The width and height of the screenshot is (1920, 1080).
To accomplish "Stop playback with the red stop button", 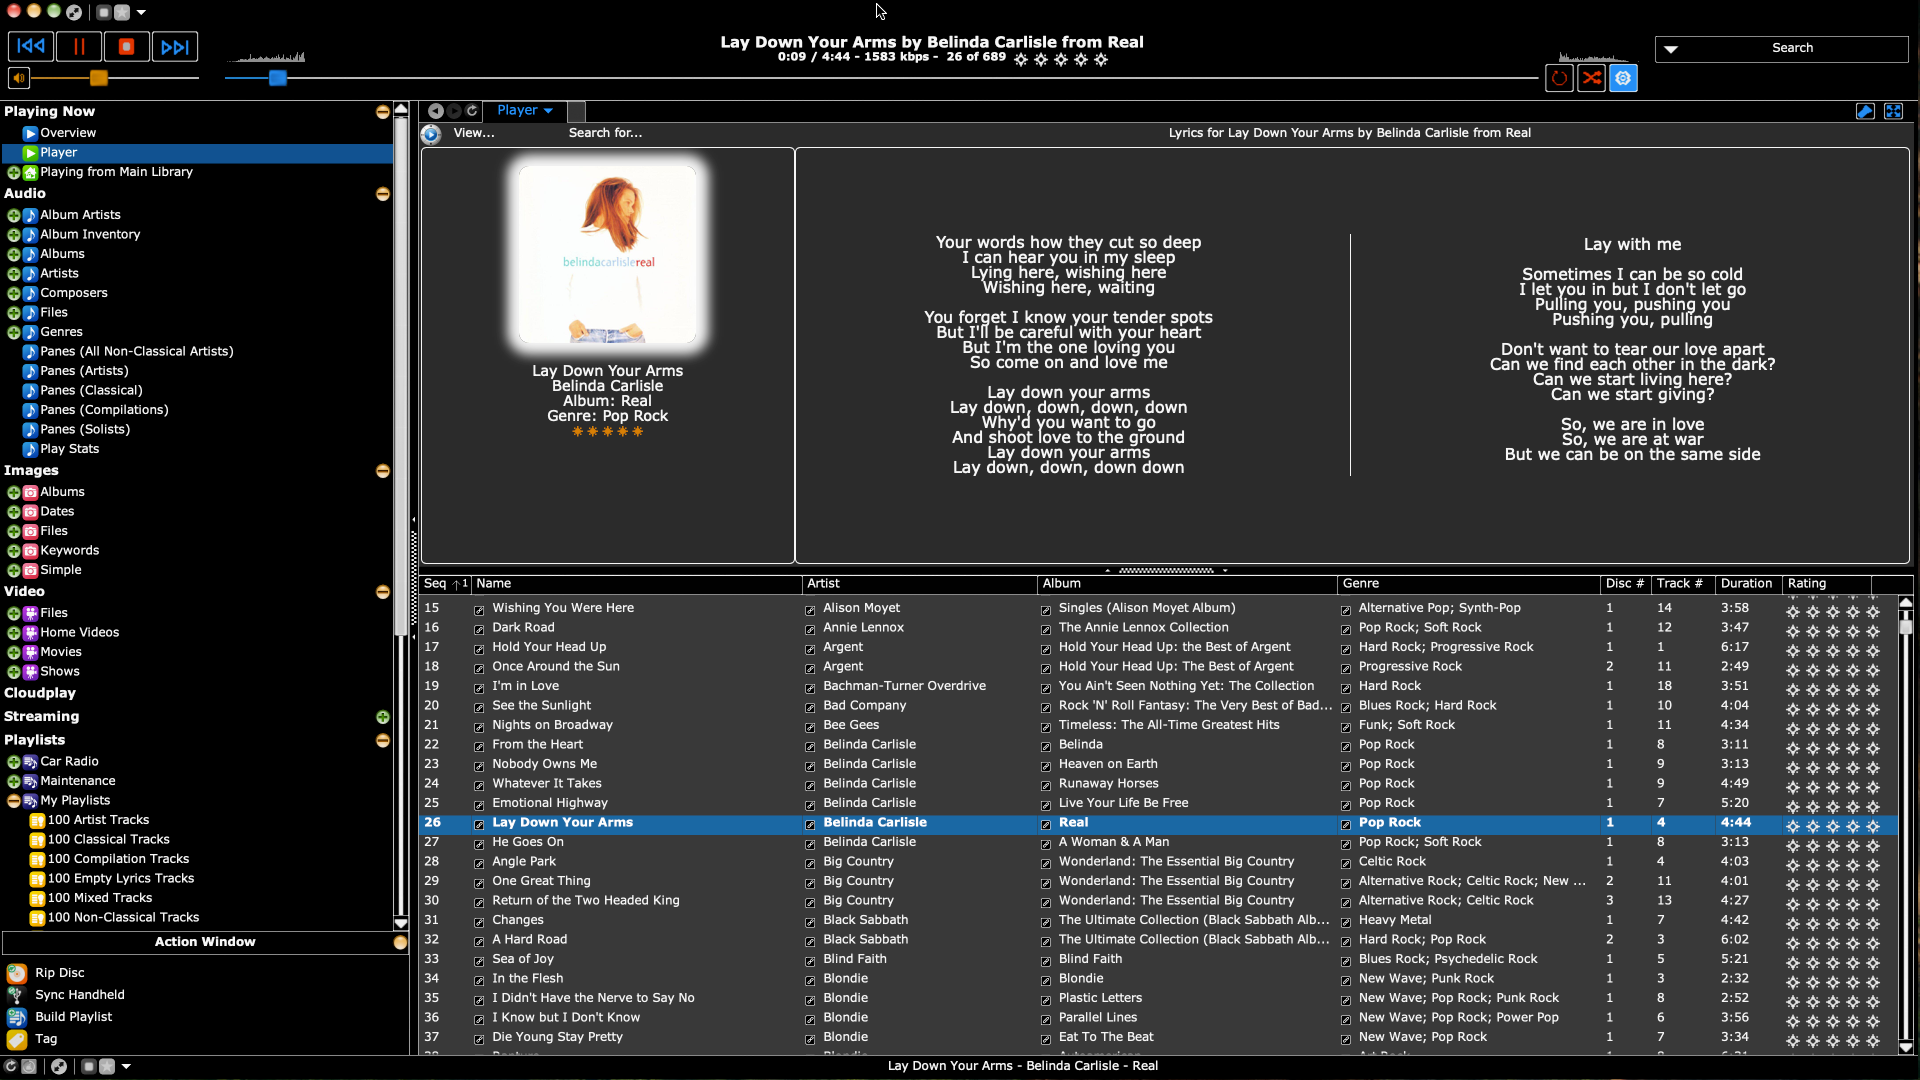I will point(127,46).
